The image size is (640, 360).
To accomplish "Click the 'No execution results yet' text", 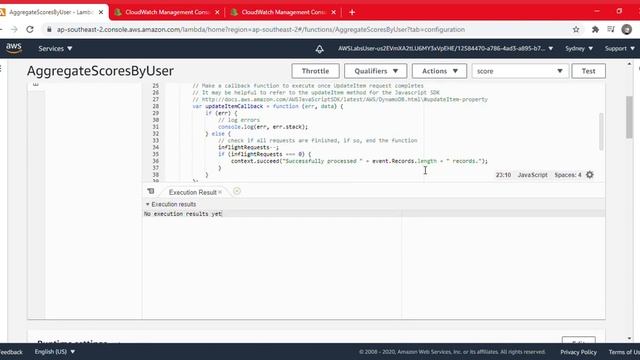I will coord(183,213).
